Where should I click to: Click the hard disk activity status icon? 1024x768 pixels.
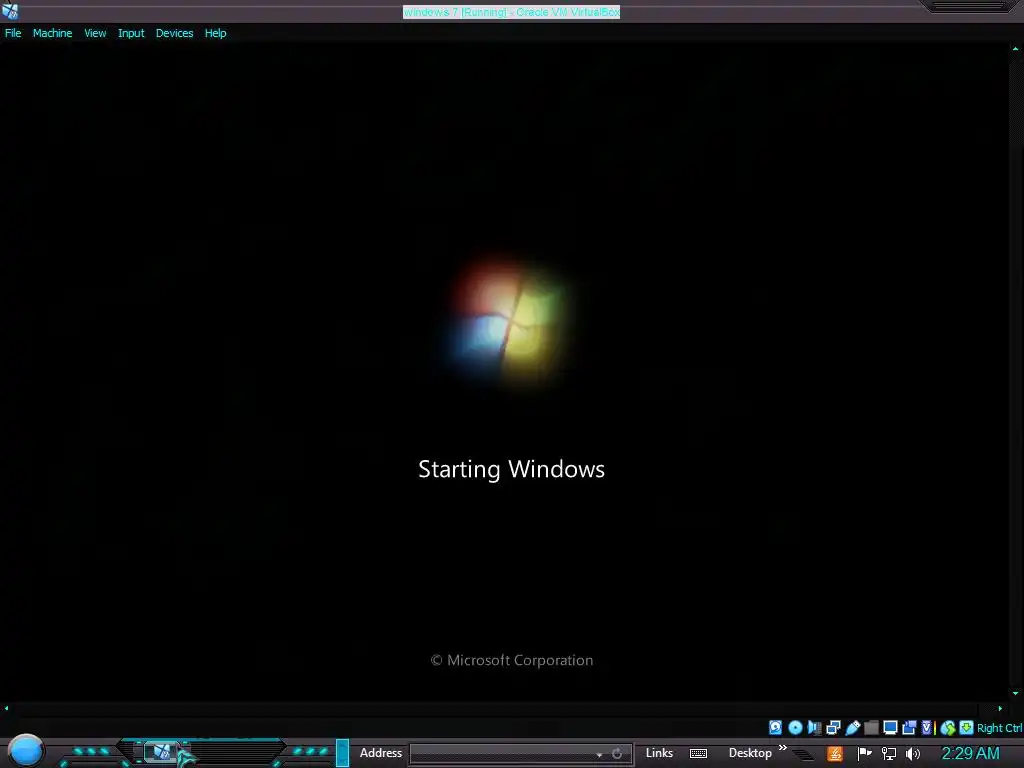[775, 728]
